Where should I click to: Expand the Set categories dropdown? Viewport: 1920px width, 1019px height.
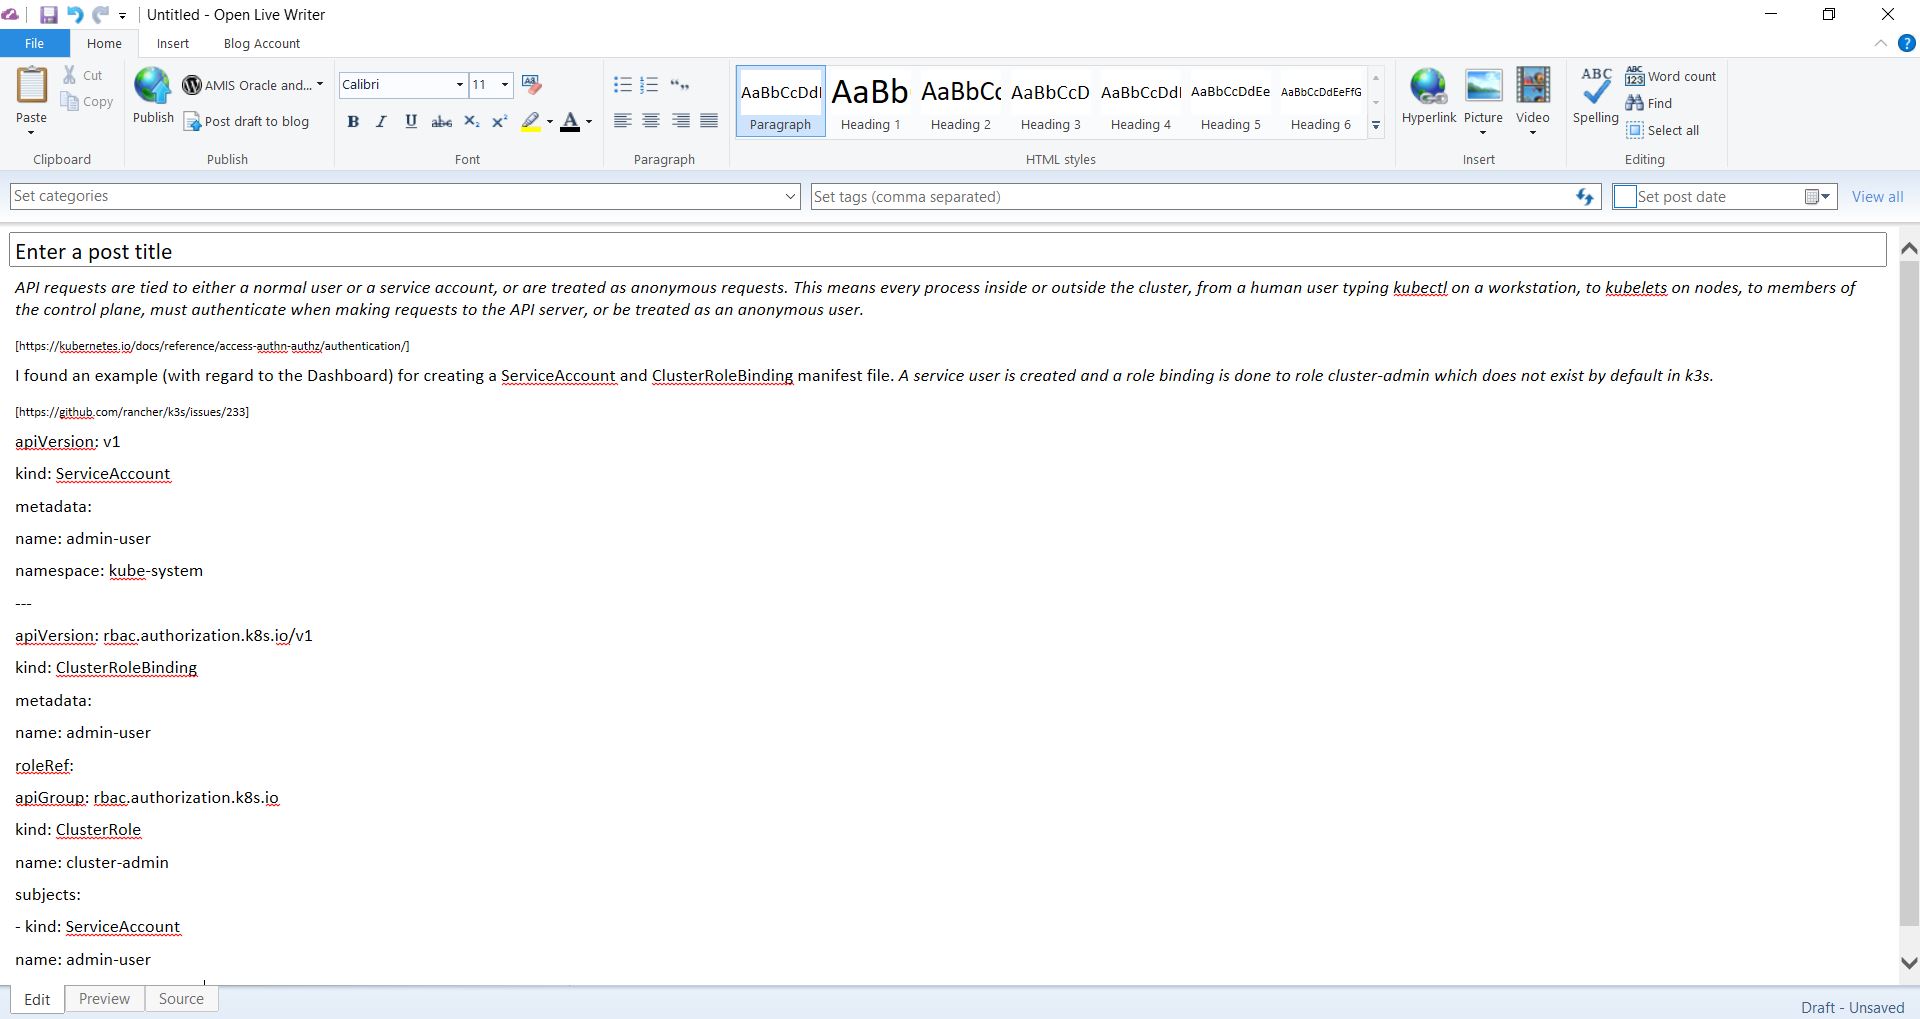coord(790,197)
